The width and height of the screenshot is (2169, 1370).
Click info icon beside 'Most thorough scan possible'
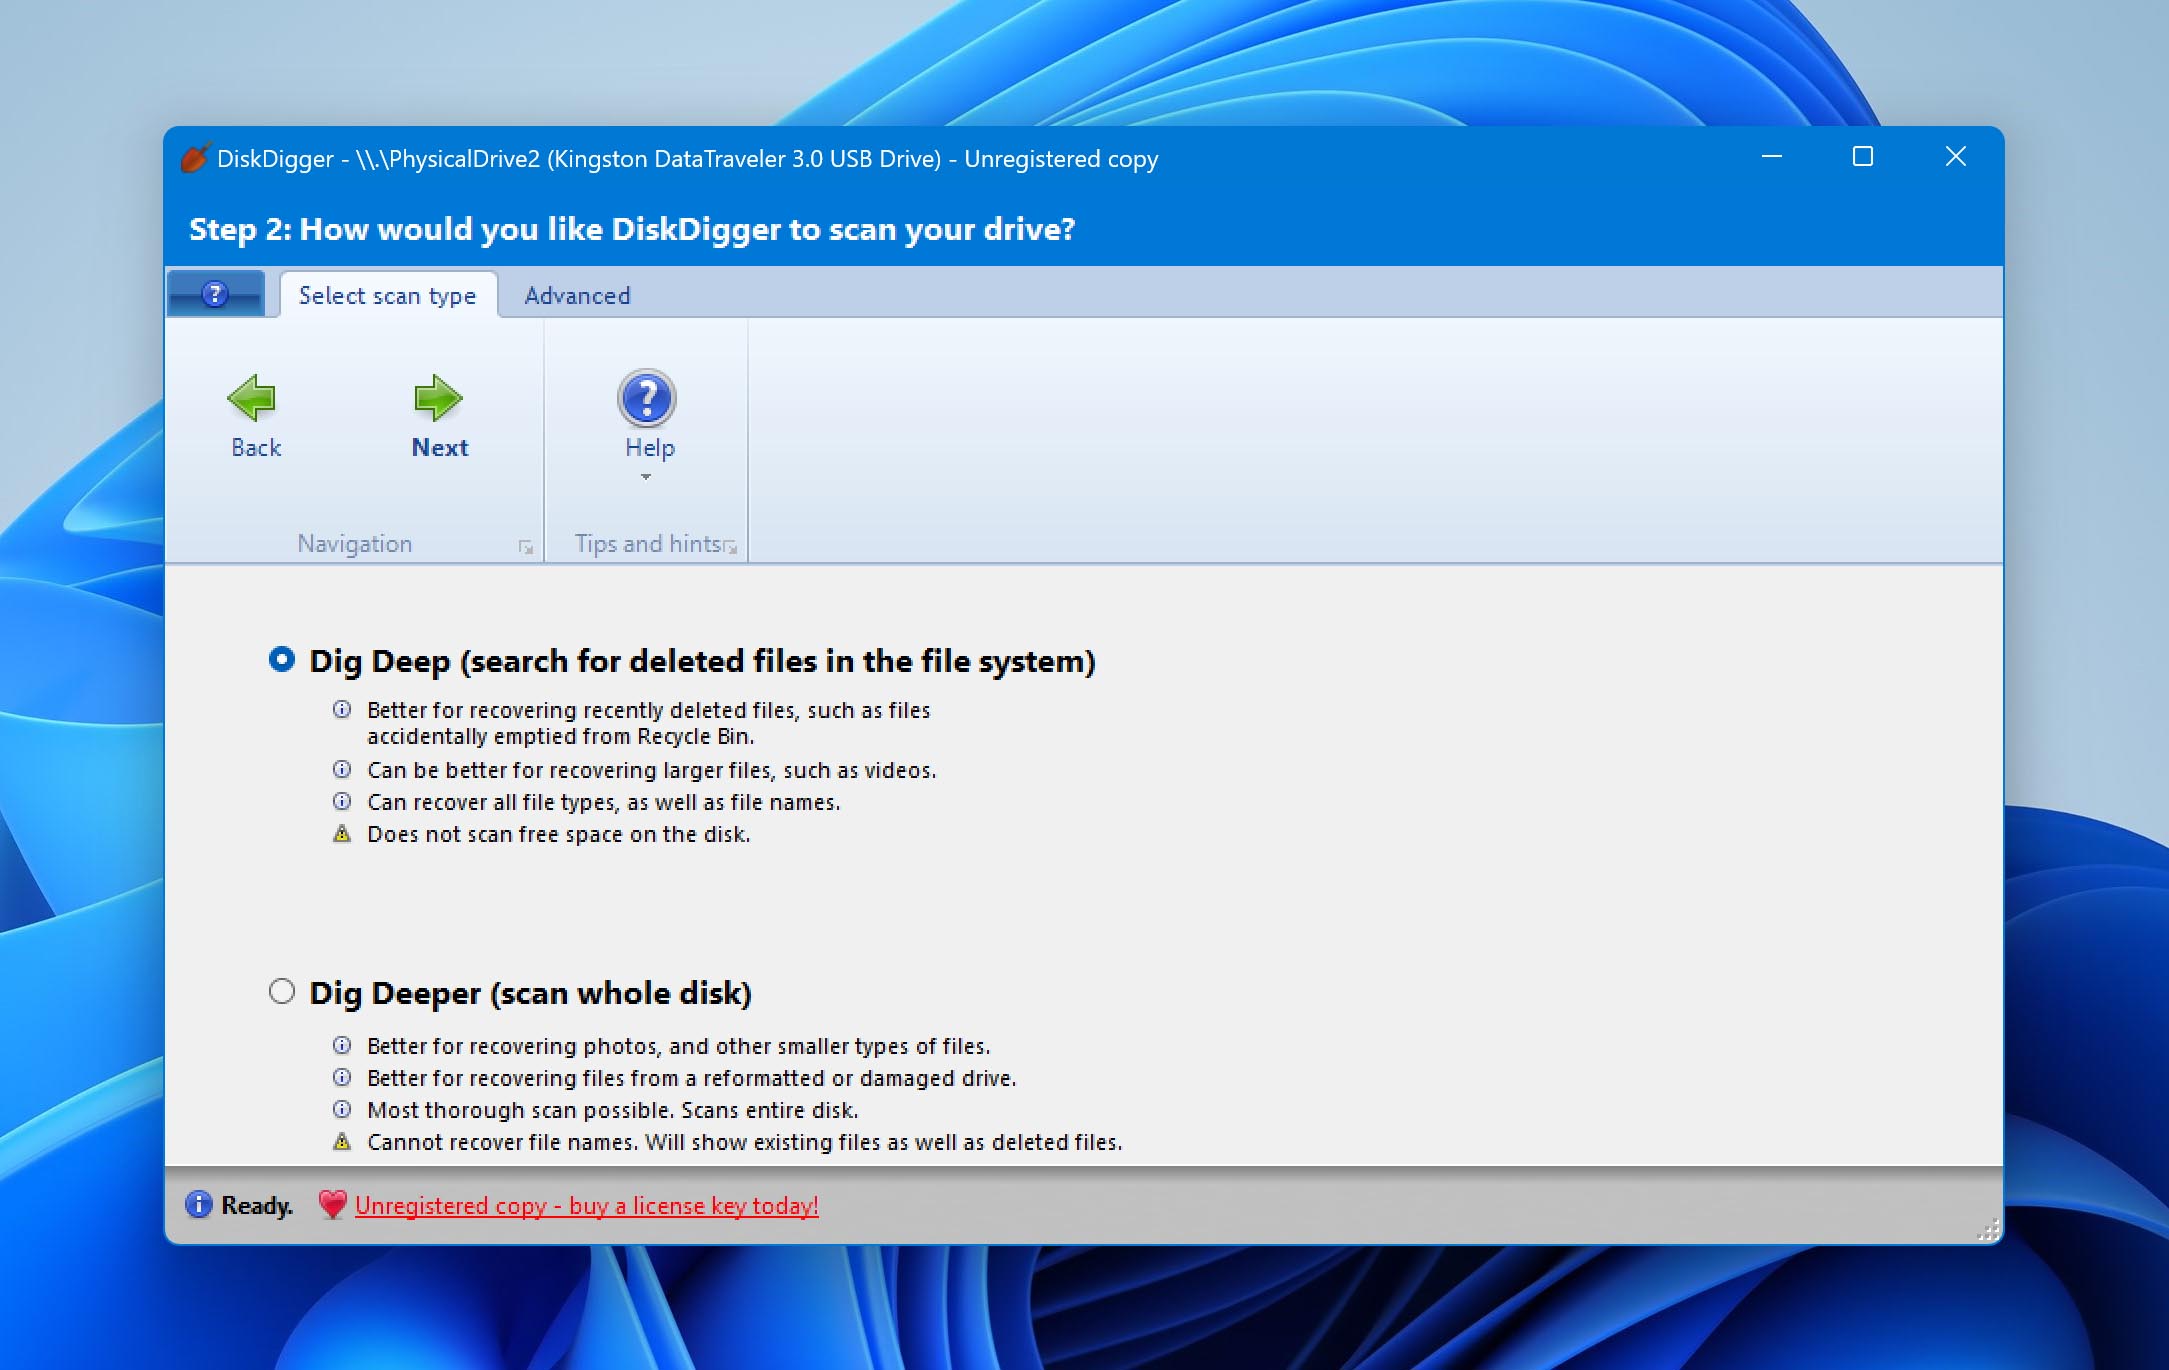point(342,1109)
